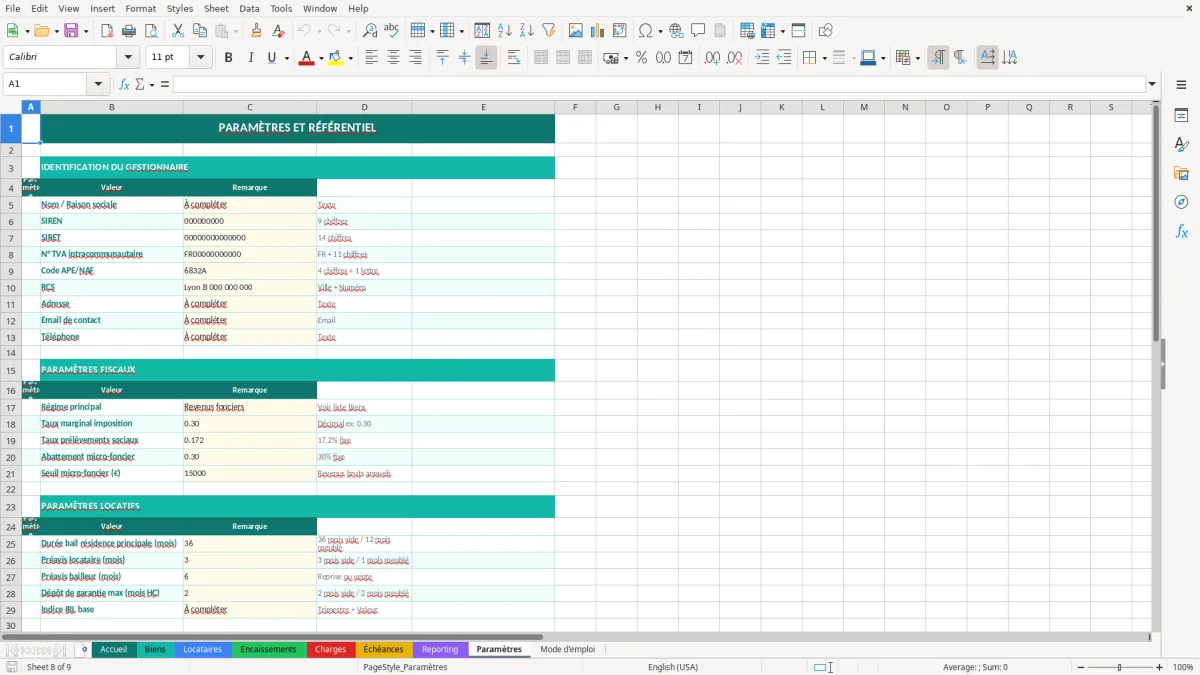Screen dimensions: 1200x675
Task: Toggle Center Vertically alignment
Action: pyautogui.click(x=464, y=58)
